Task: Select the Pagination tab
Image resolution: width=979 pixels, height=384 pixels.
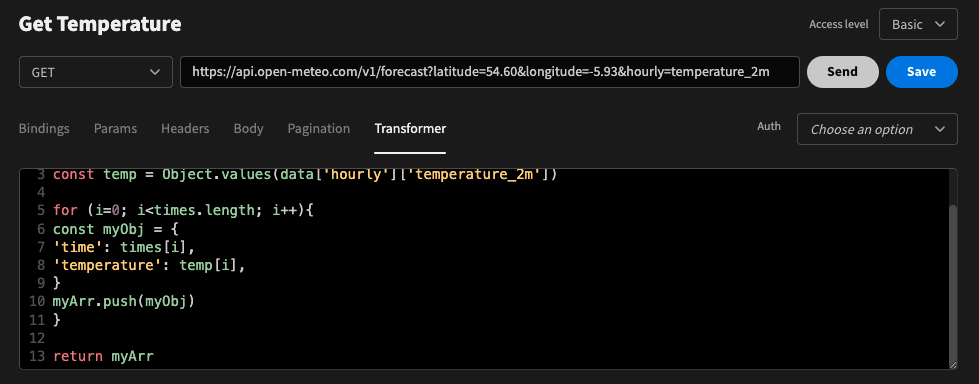Action: click(318, 129)
